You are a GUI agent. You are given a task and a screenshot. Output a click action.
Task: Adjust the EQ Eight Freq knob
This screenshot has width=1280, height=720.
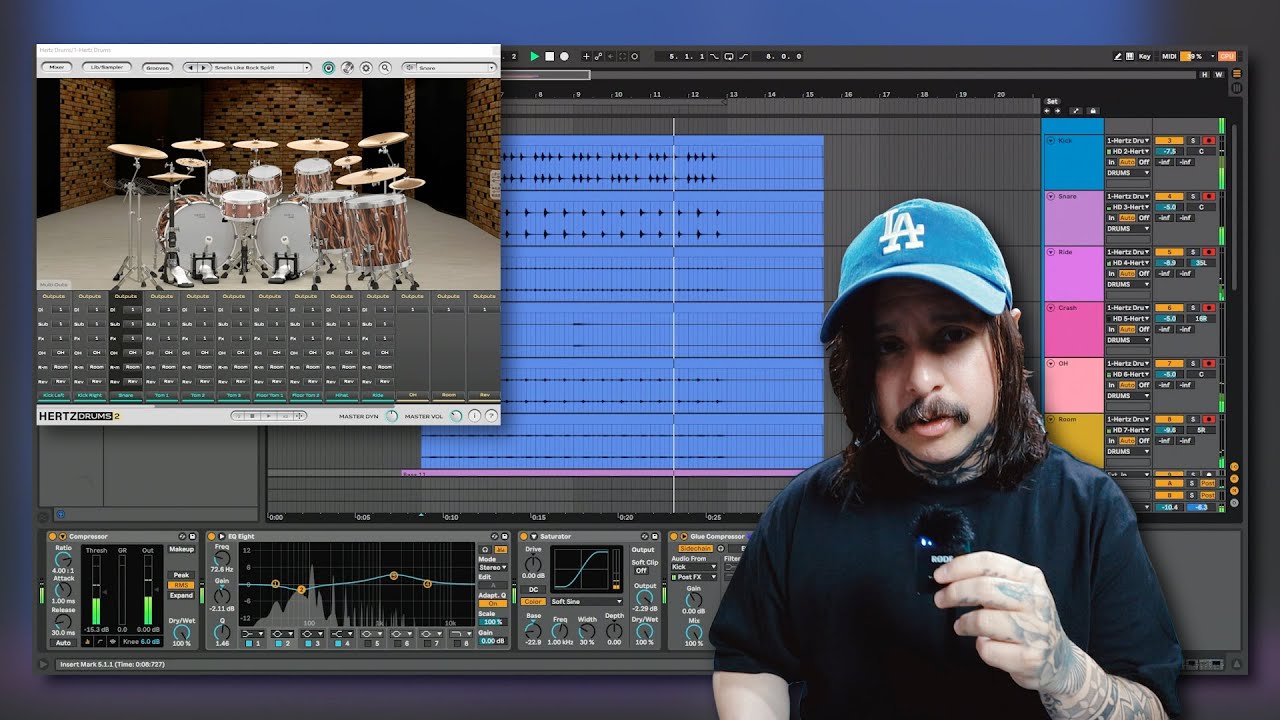click(222, 558)
